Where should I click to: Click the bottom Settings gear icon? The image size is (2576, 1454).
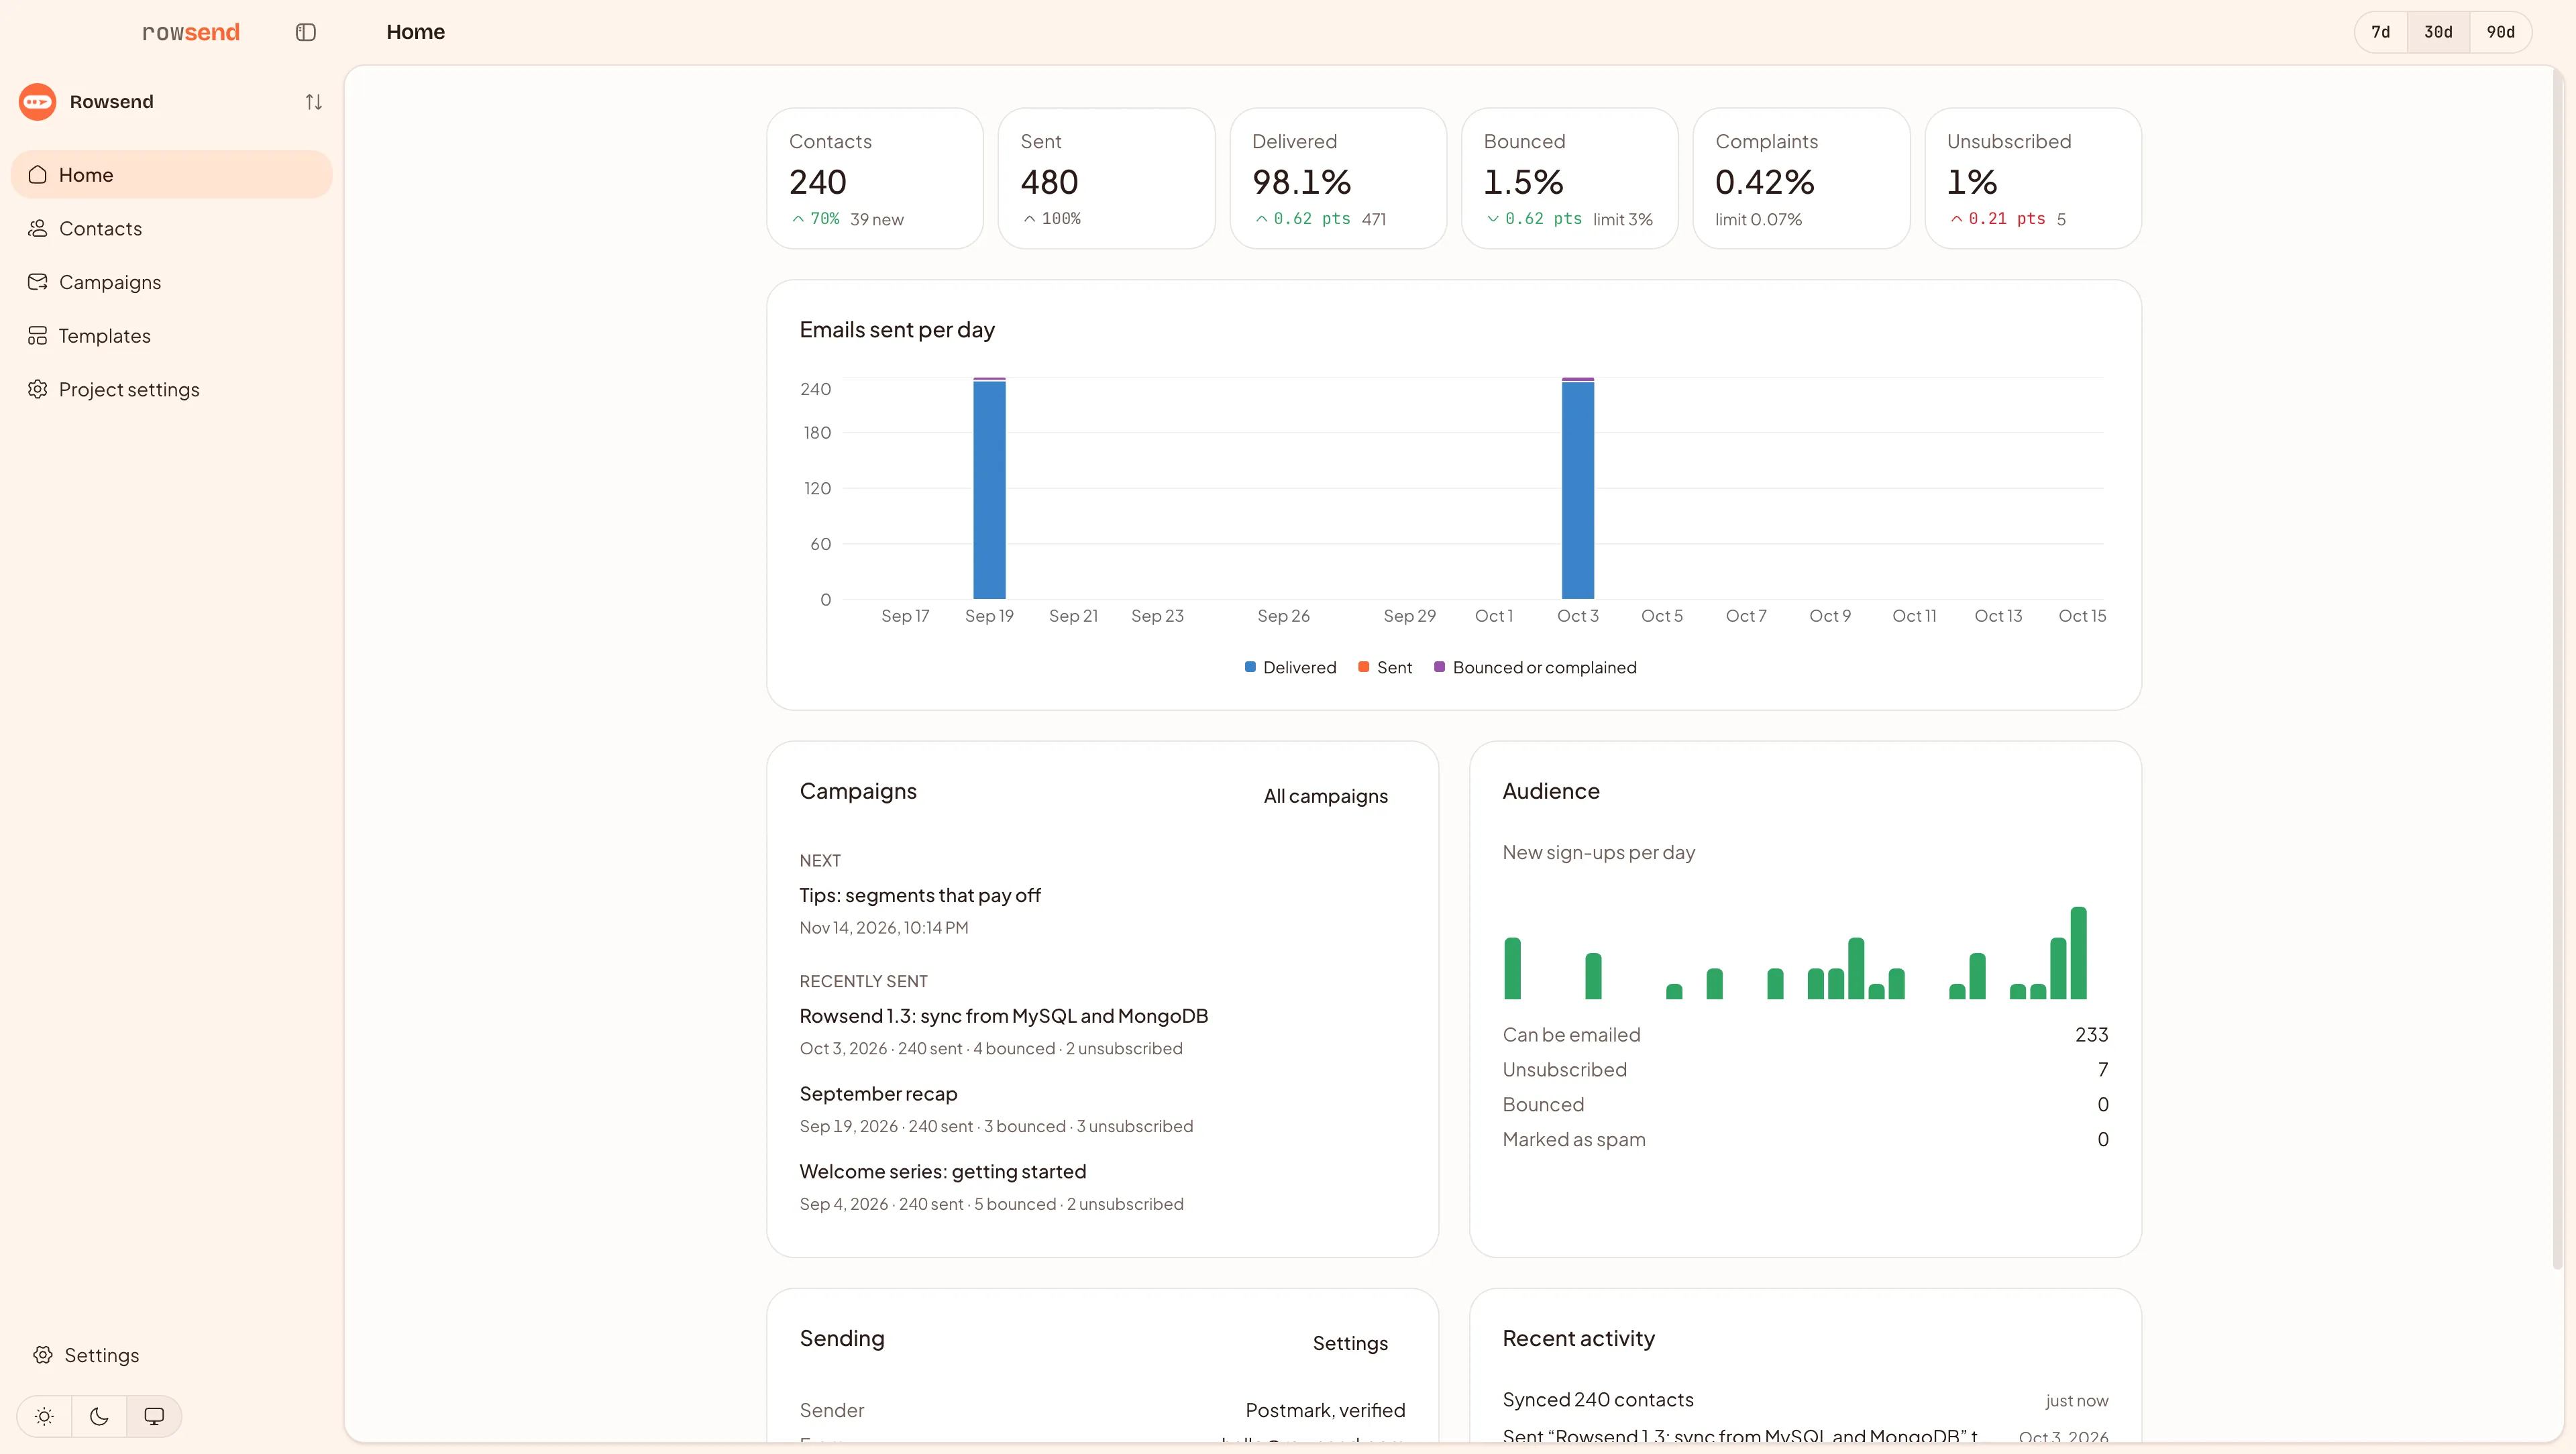pyautogui.click(x=43, y=1356)
